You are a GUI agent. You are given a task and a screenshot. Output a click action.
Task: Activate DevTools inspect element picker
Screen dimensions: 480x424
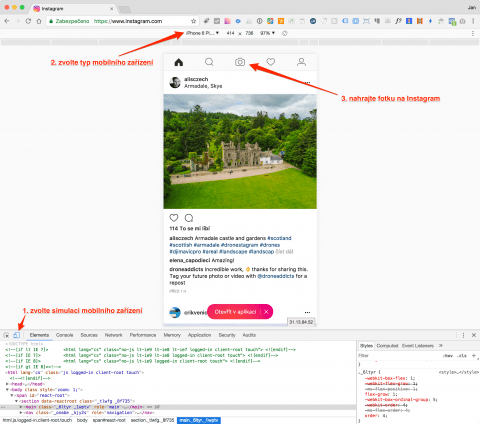[6, 335]
